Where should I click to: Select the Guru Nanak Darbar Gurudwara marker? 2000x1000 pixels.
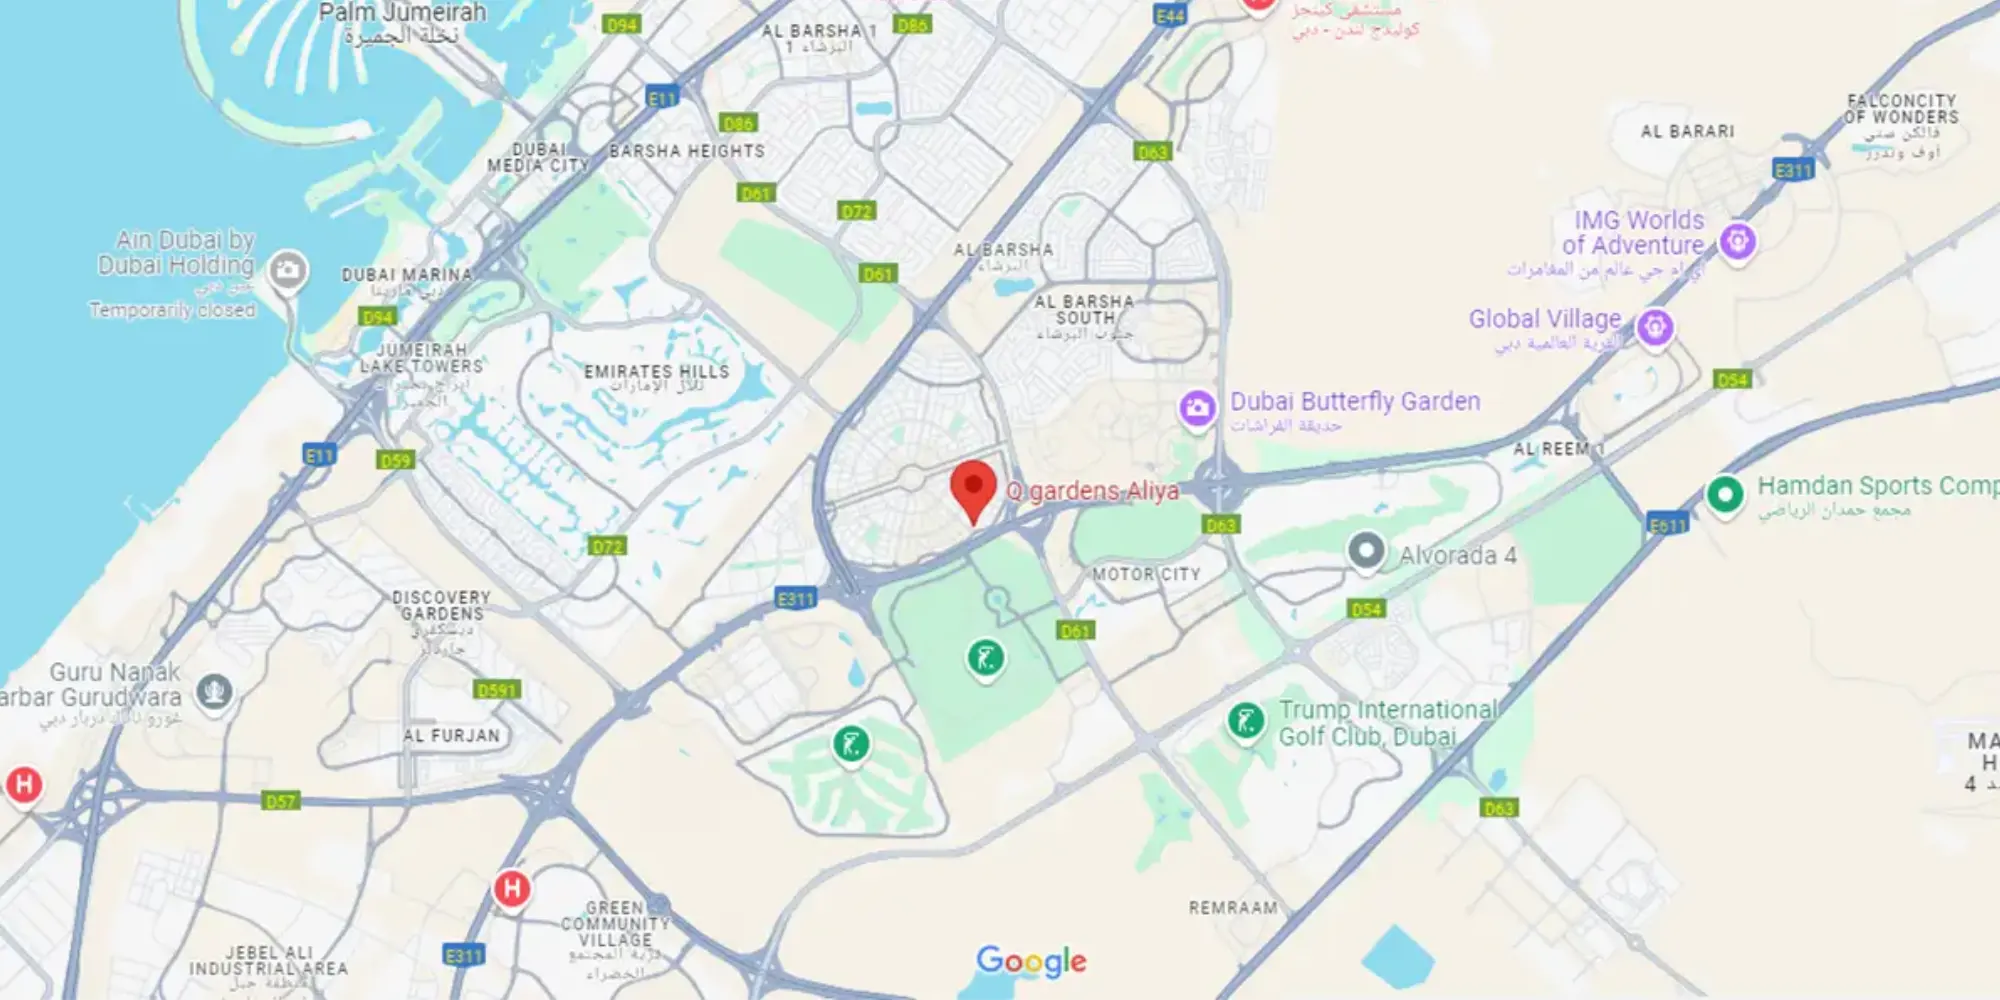tap(214, 692)
